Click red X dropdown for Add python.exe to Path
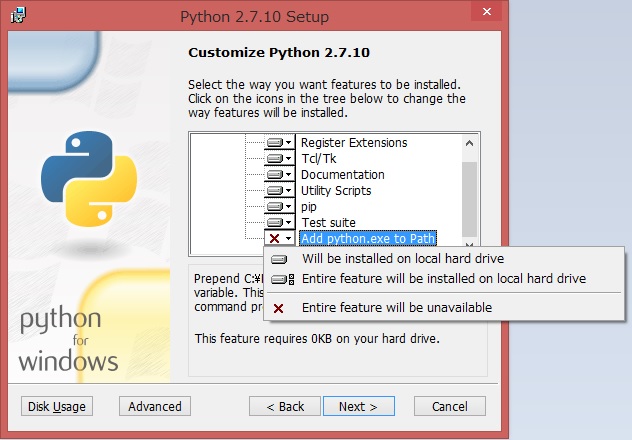Image resolution: width=632 pixels, height=440 pixels. point(280,238)
